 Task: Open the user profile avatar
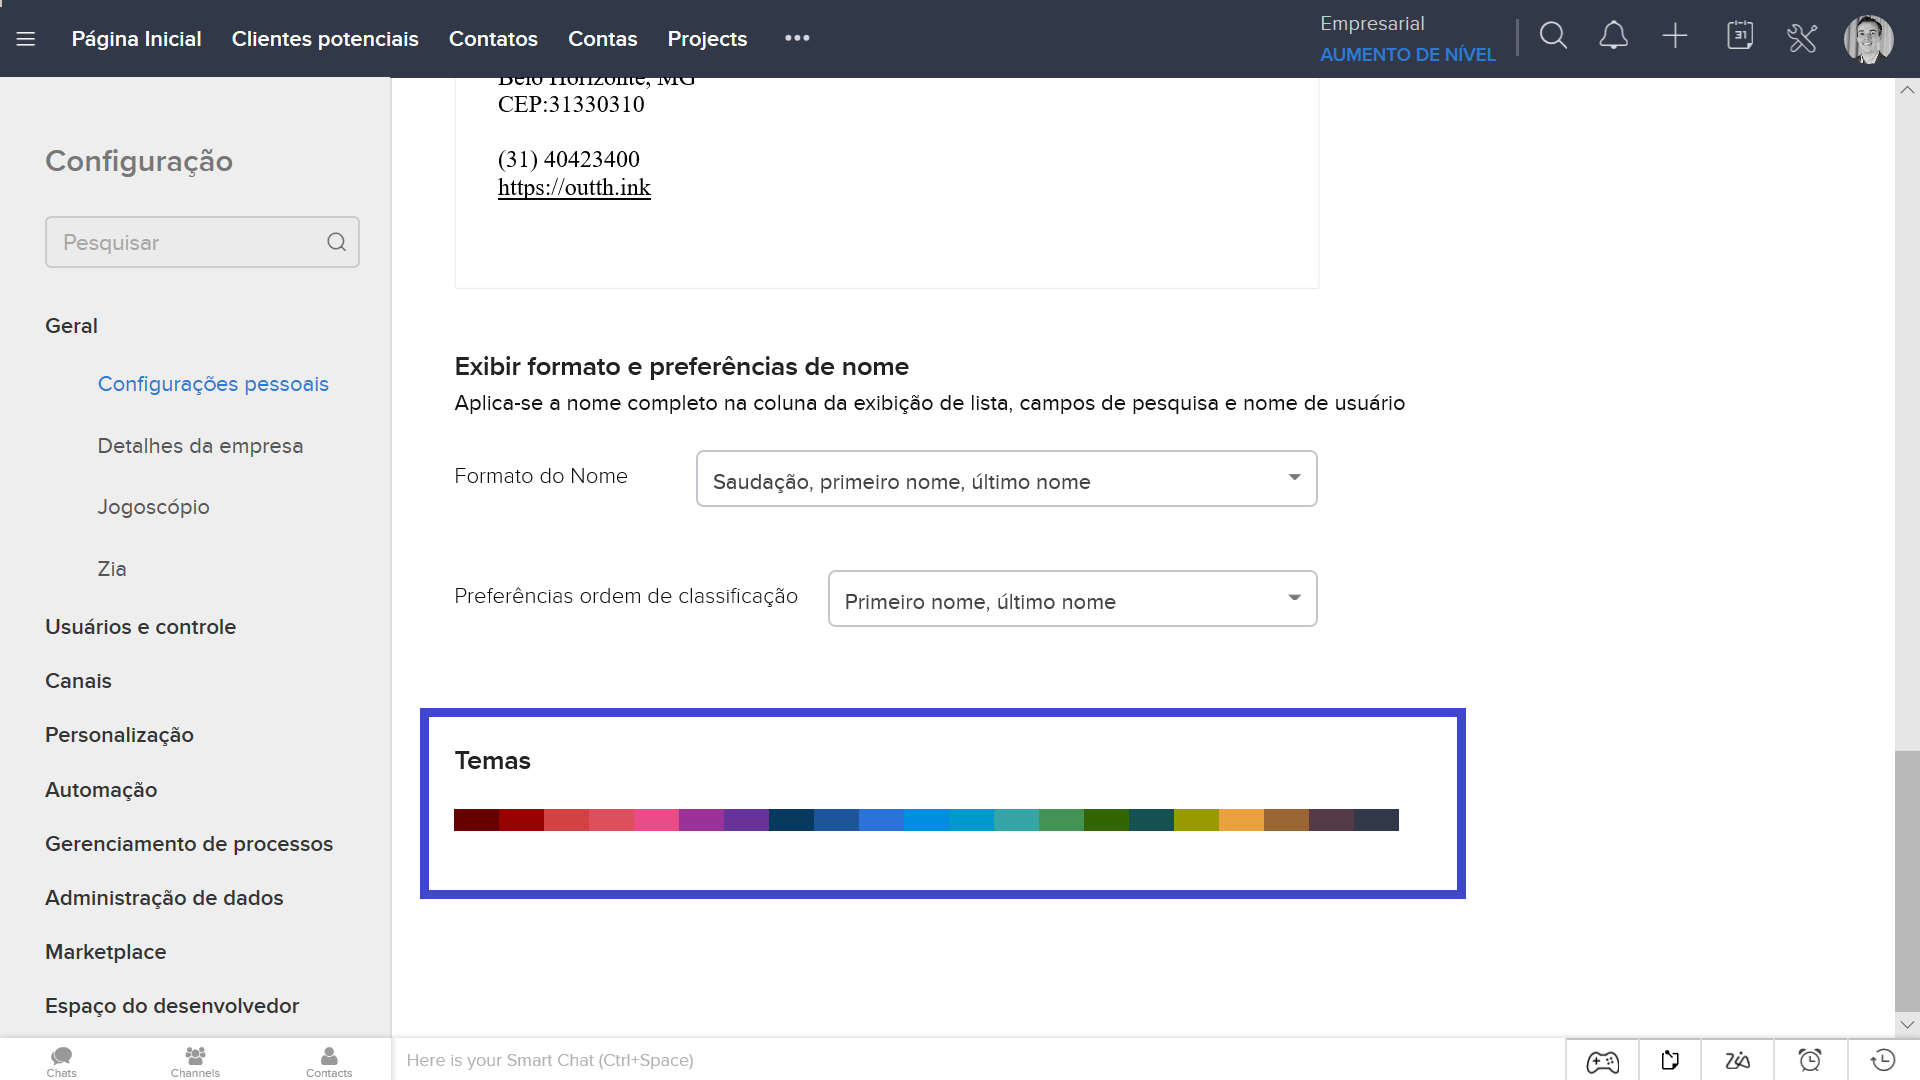(x=1868, y=39)
